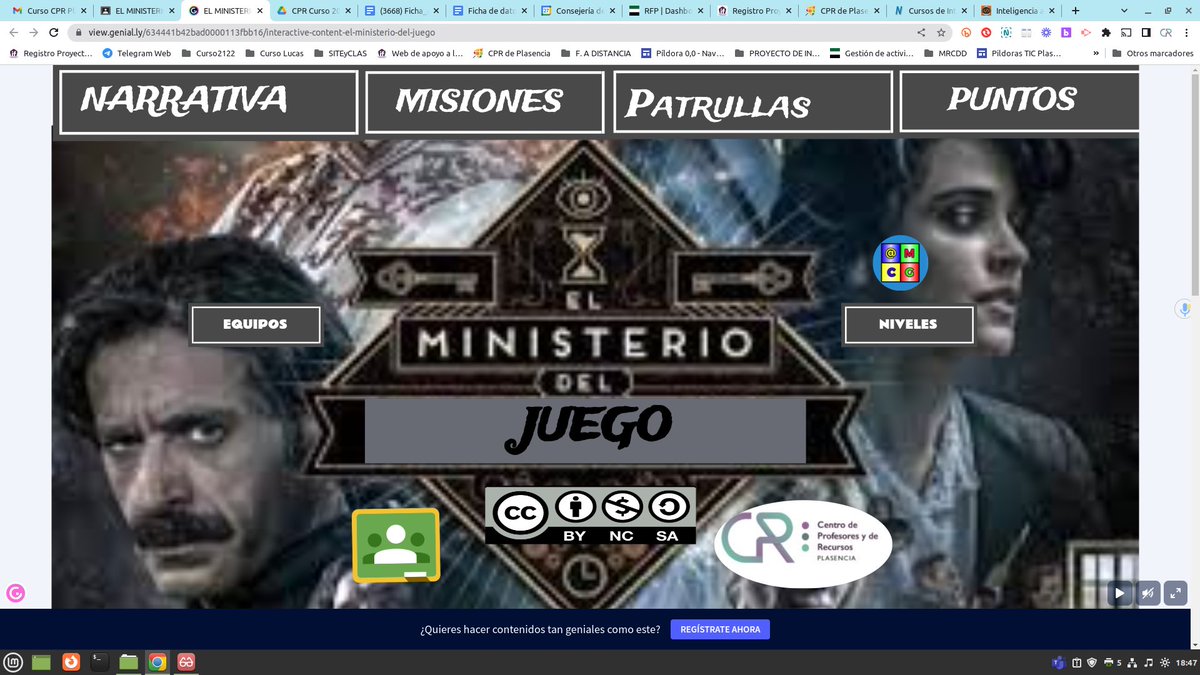Click the REGÍSTRATE AHORA button
Viewport: 1200px width, 675px height.
(x=720, y=630)
